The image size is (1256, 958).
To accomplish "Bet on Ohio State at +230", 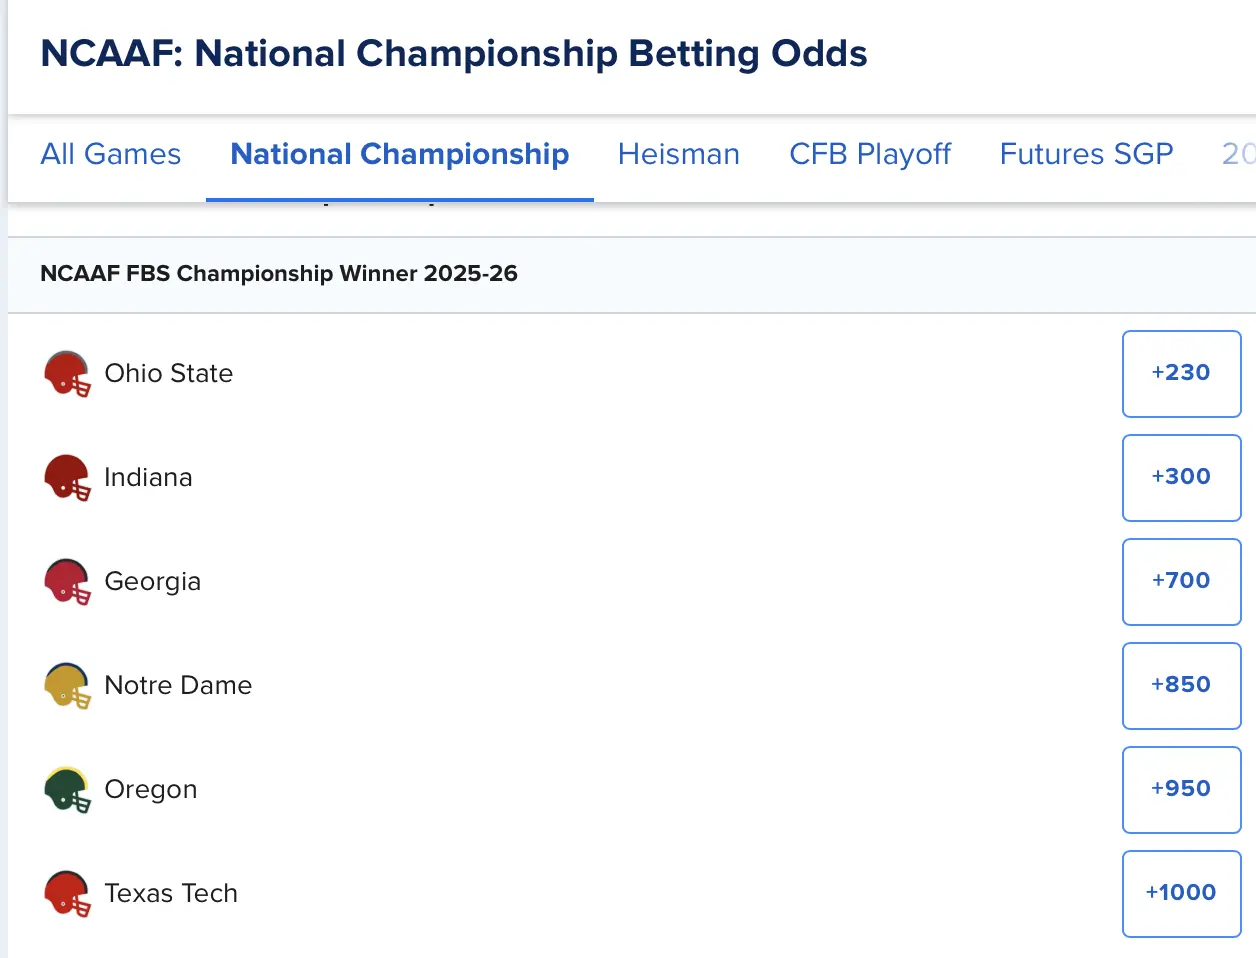I will pos(1181,373).
